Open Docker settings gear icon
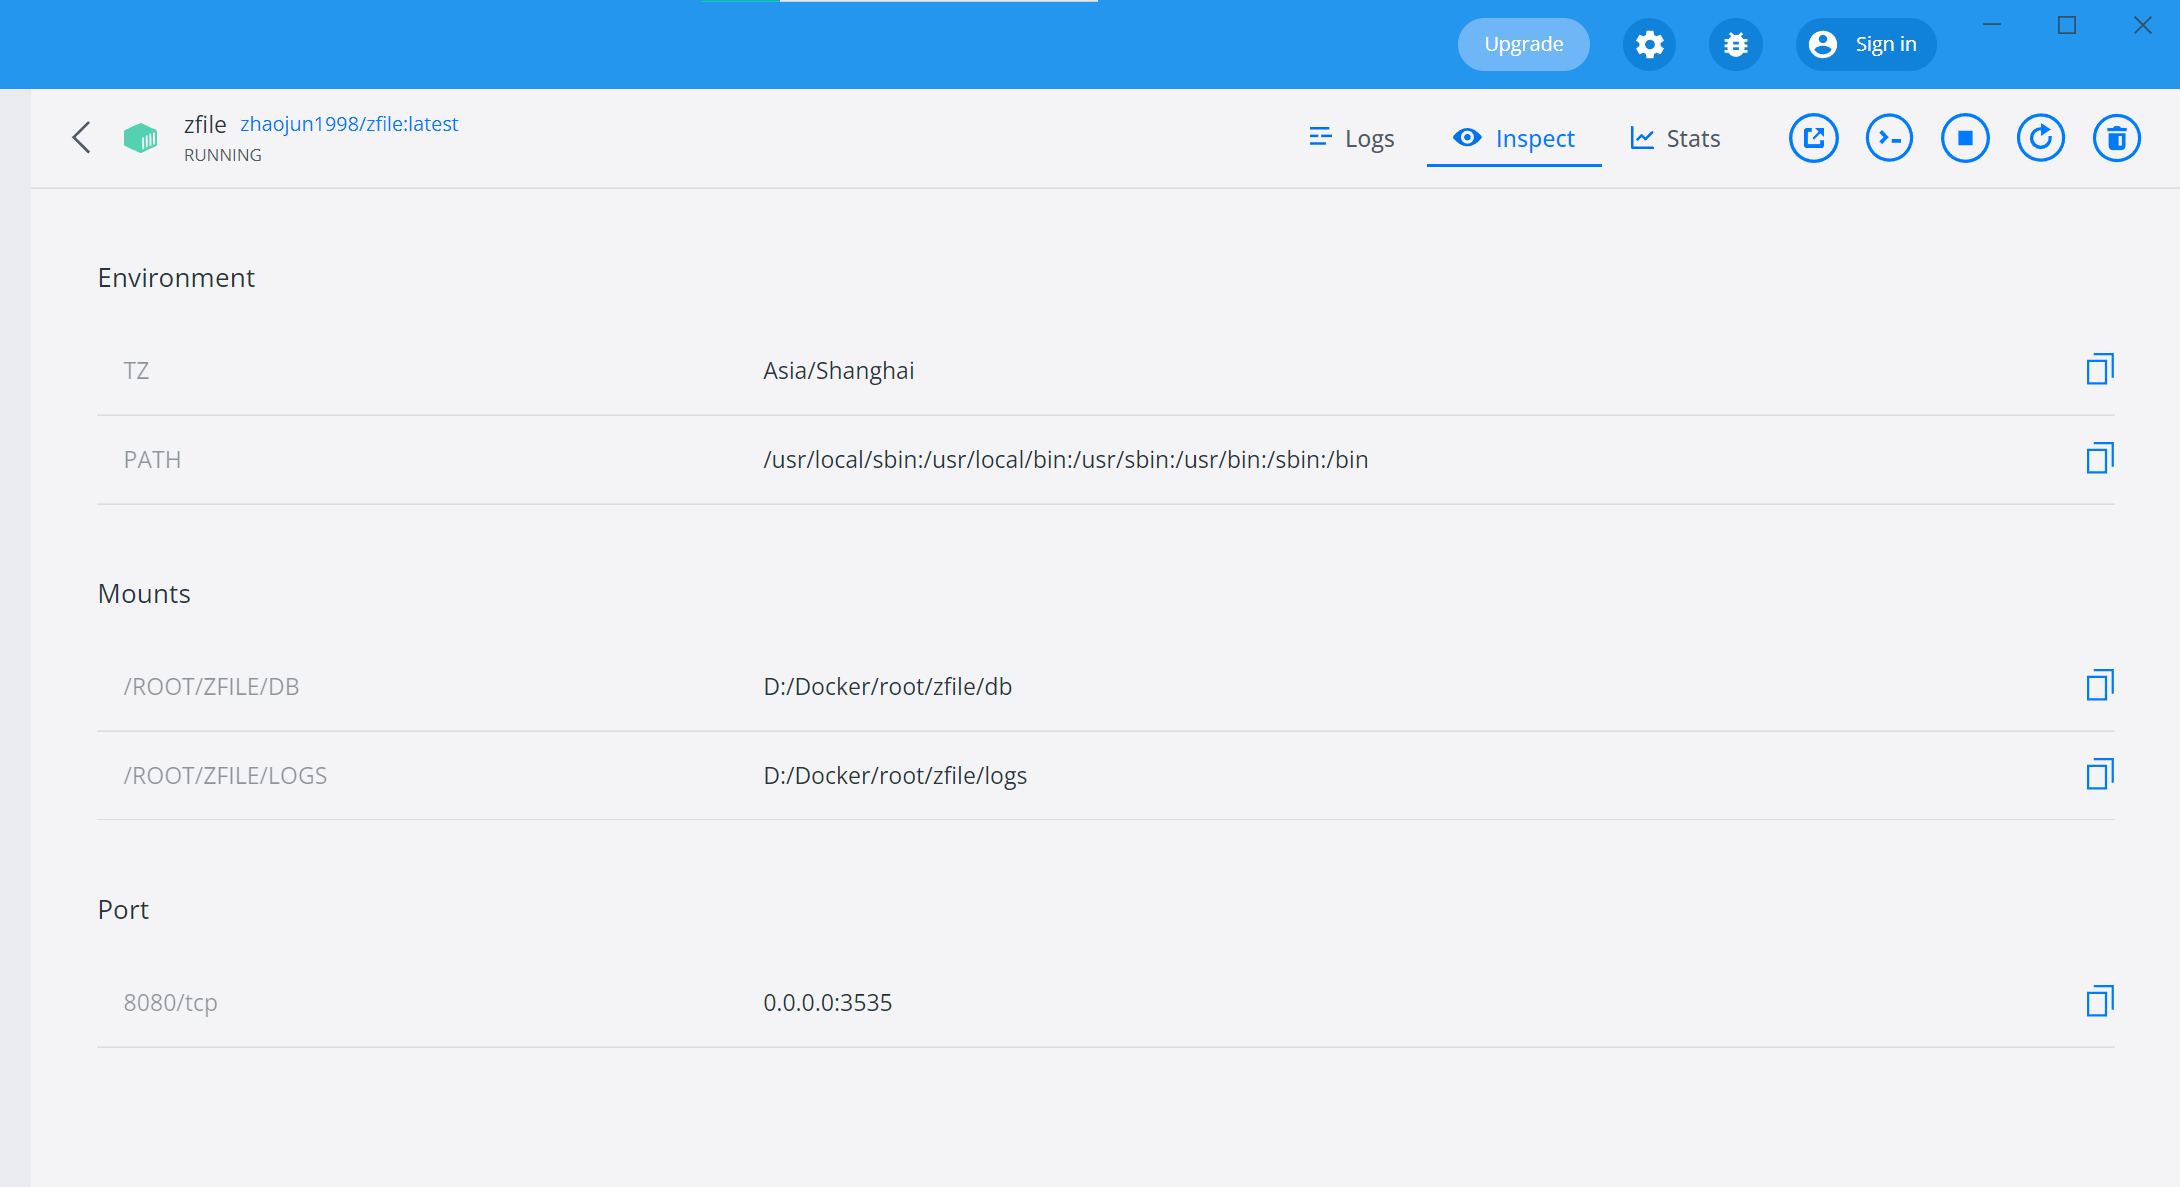The width and height of the screenshot is (2180, 1187). [x=1649, y=45]
